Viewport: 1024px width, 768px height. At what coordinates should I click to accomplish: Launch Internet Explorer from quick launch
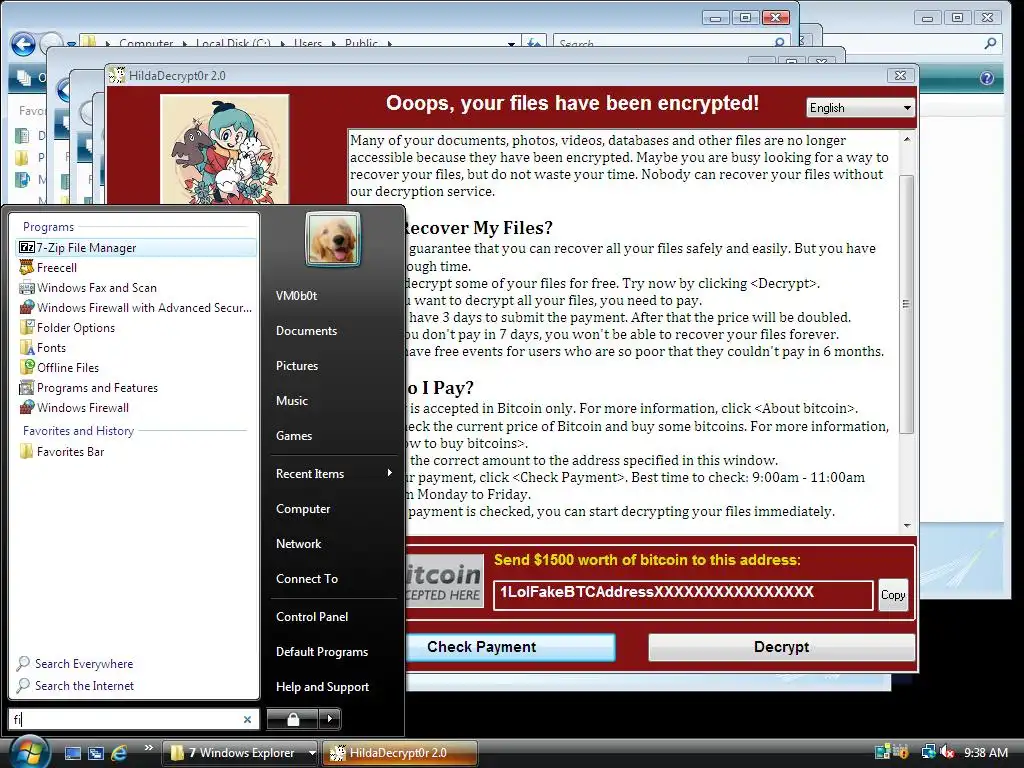[120, 753]
